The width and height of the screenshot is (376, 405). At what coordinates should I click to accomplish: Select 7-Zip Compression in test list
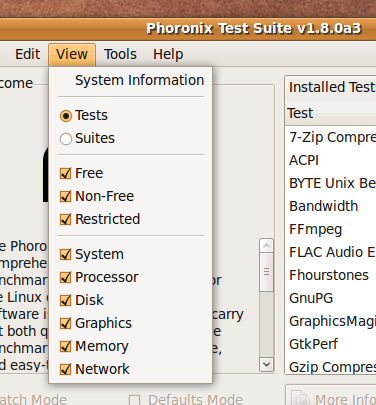pyautogui.click(x=331, y=137)
